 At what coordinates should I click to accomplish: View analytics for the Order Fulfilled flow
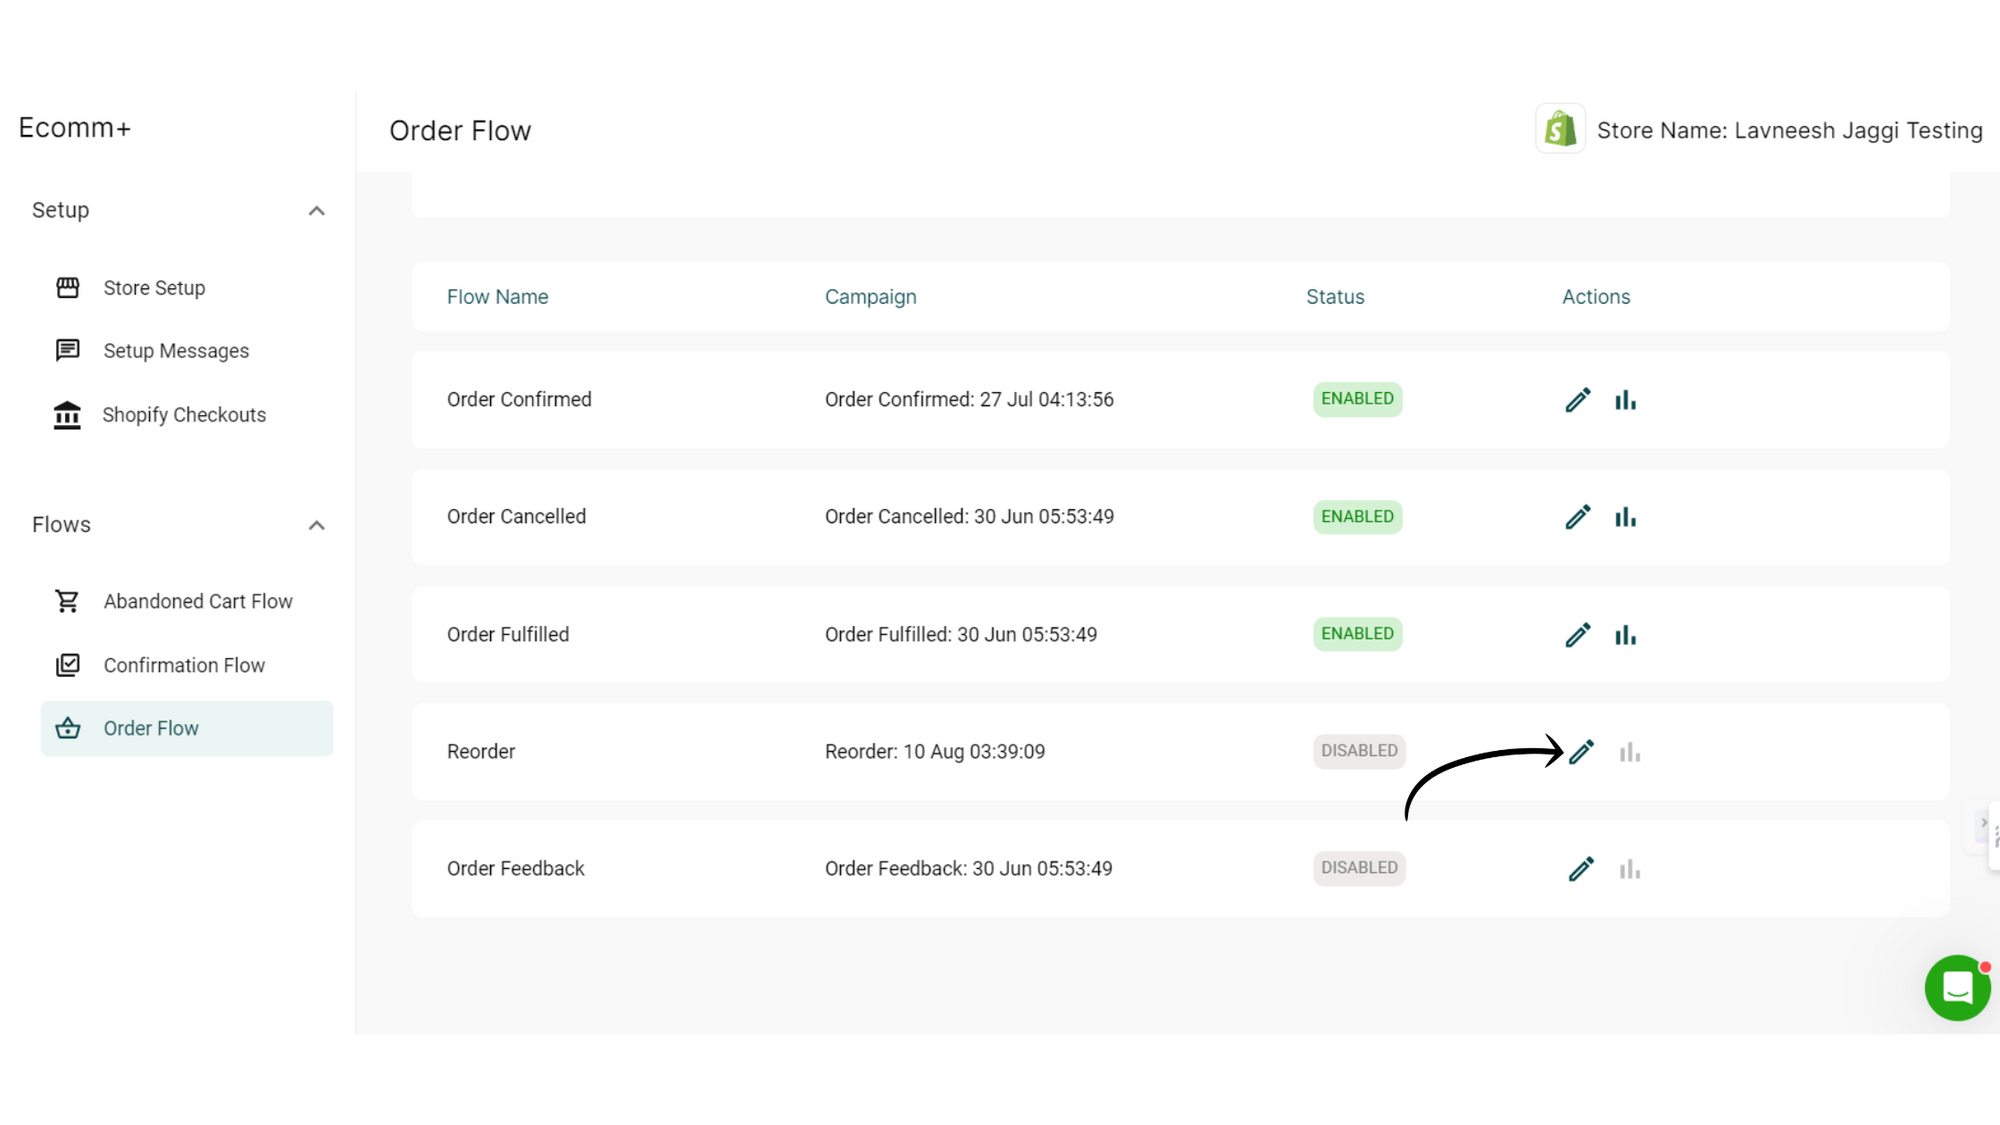[x=1625, y=634]
